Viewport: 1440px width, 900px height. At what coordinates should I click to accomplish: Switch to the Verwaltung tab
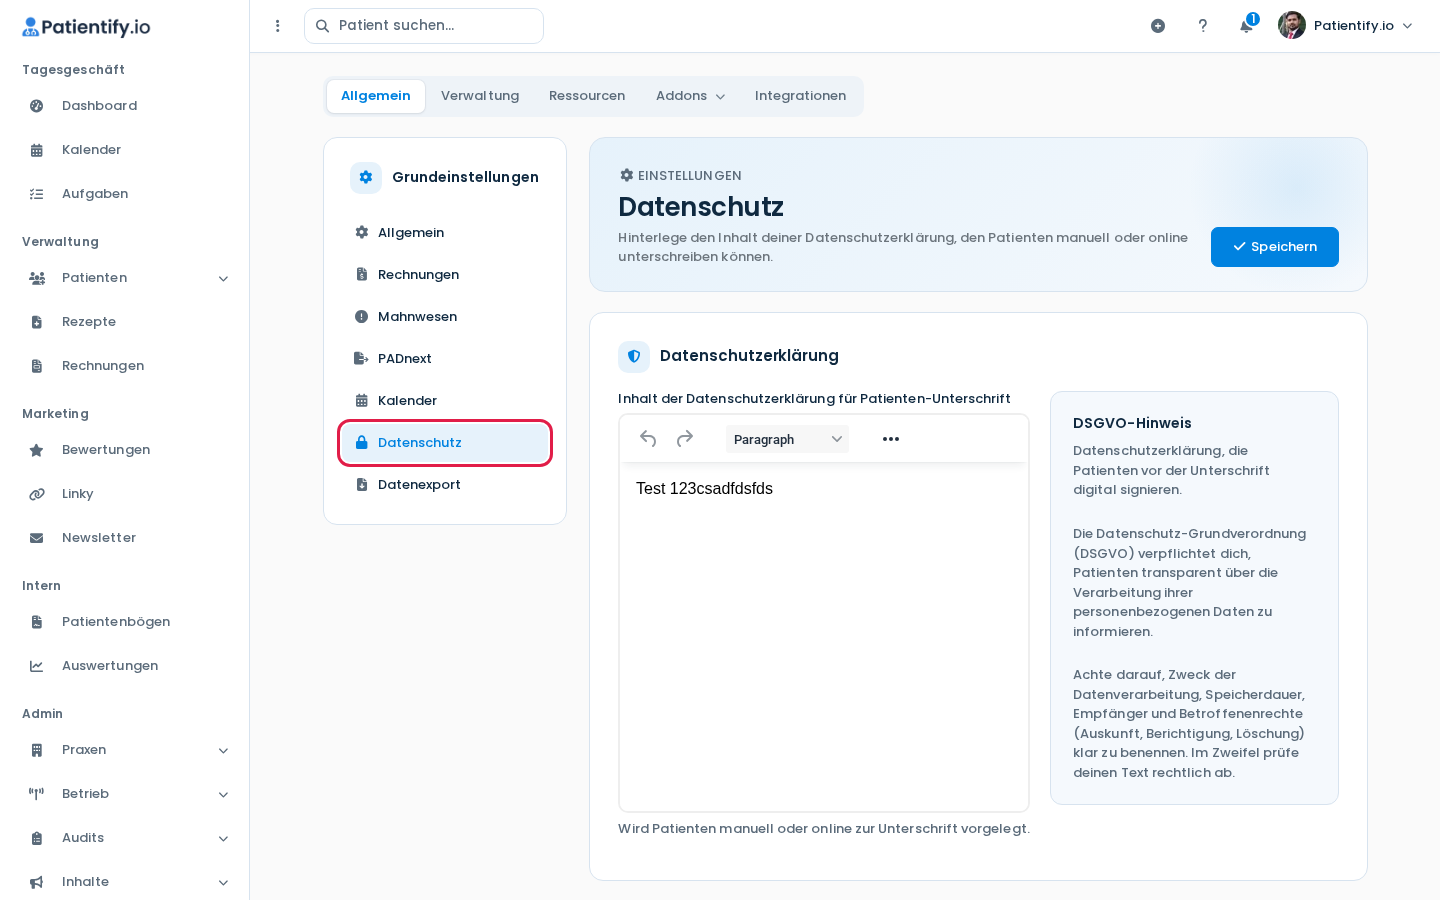pos(480,96)
